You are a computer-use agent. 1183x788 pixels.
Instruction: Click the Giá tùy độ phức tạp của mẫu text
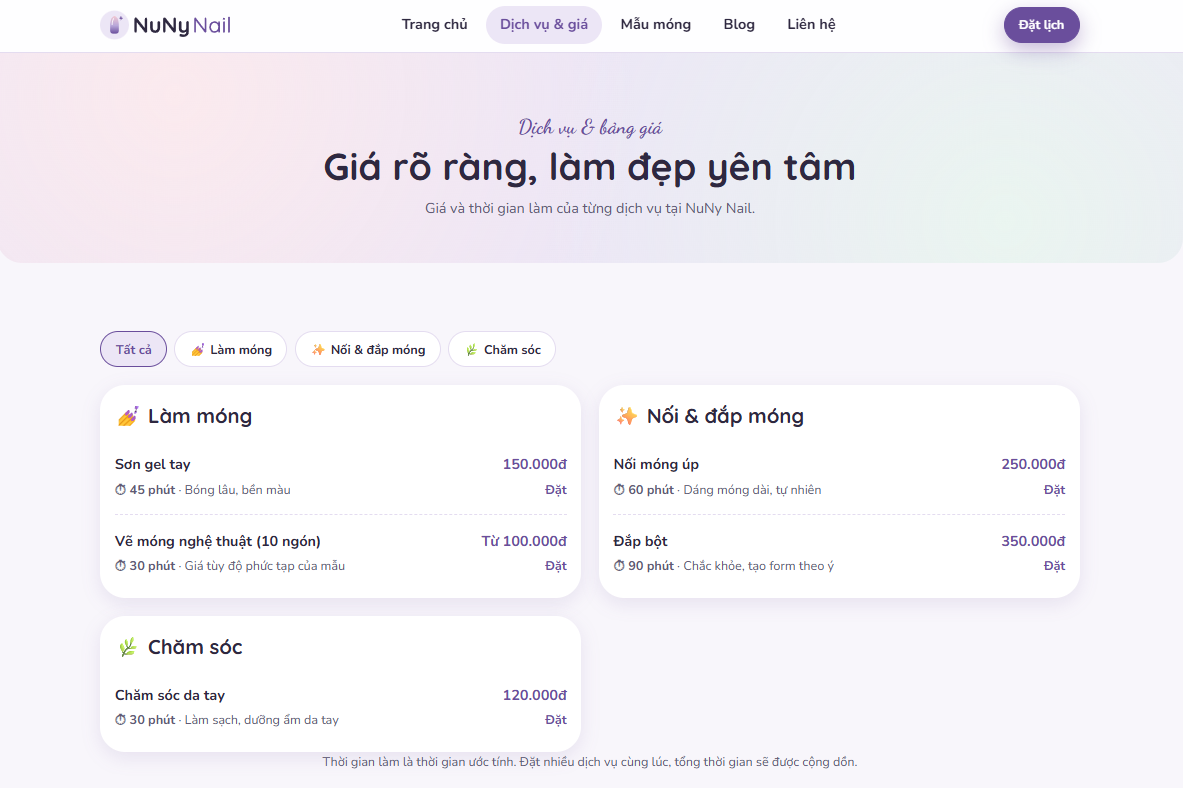point(265,566)
